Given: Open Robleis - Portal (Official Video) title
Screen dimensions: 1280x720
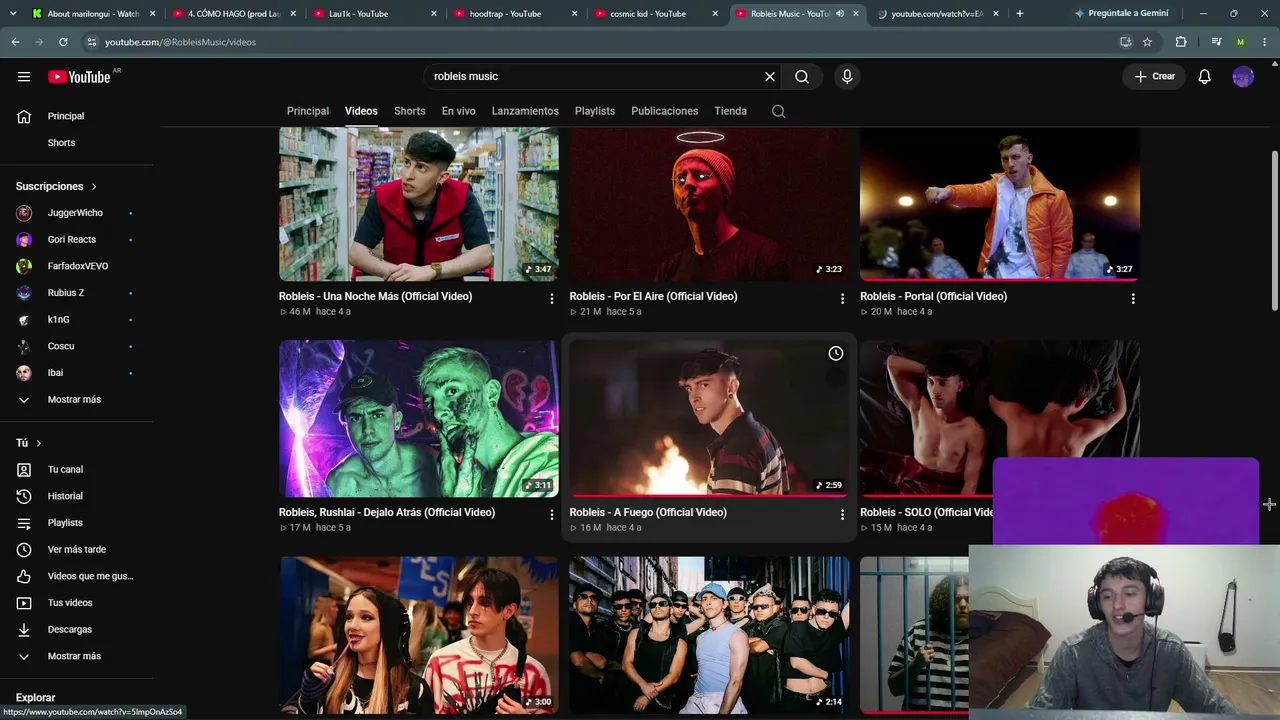Looking at the screenshot, I should (933, 296).
